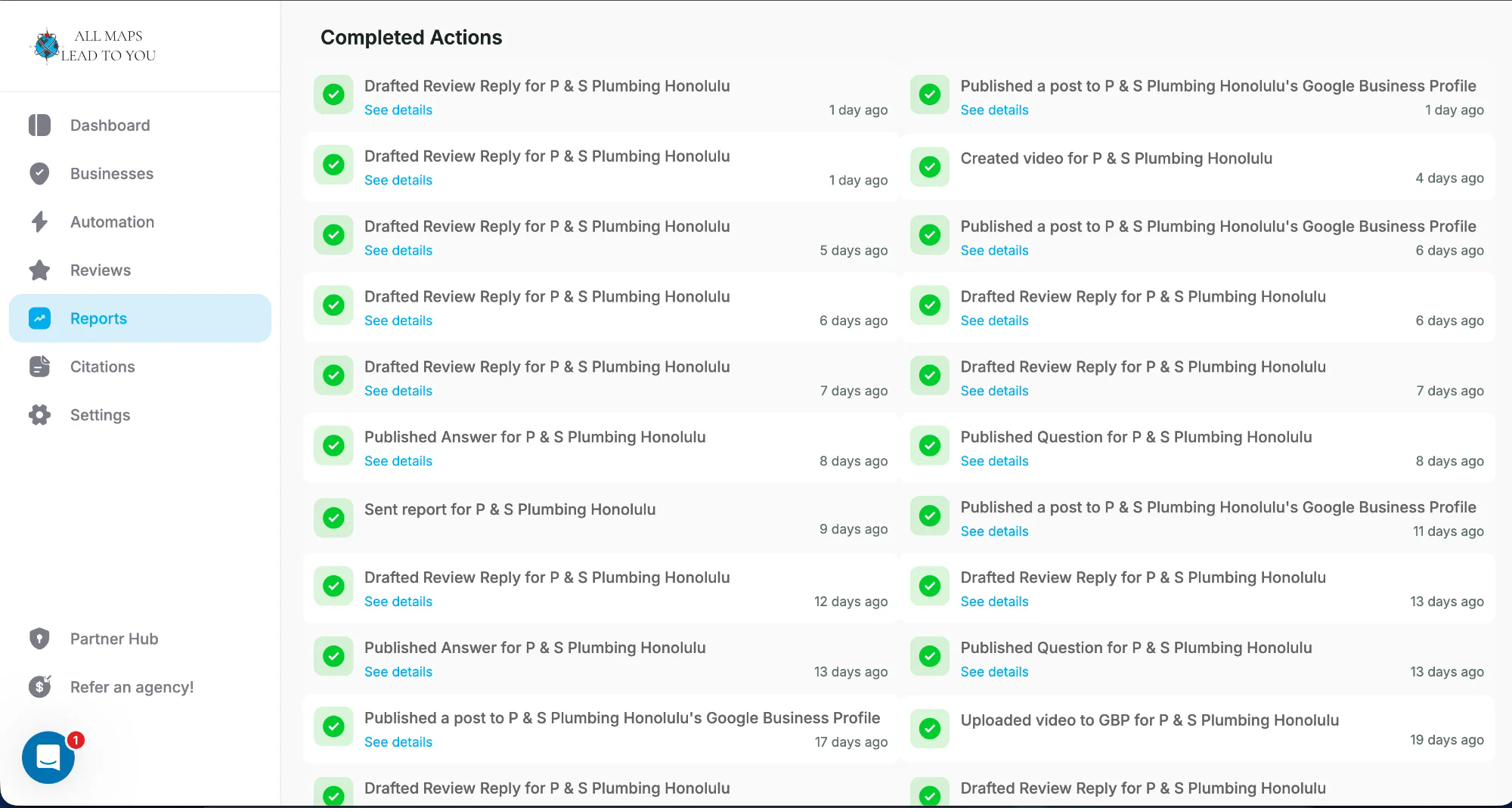View details of post published 17 days ago
Screen dimensions: 1512x812
398,742
